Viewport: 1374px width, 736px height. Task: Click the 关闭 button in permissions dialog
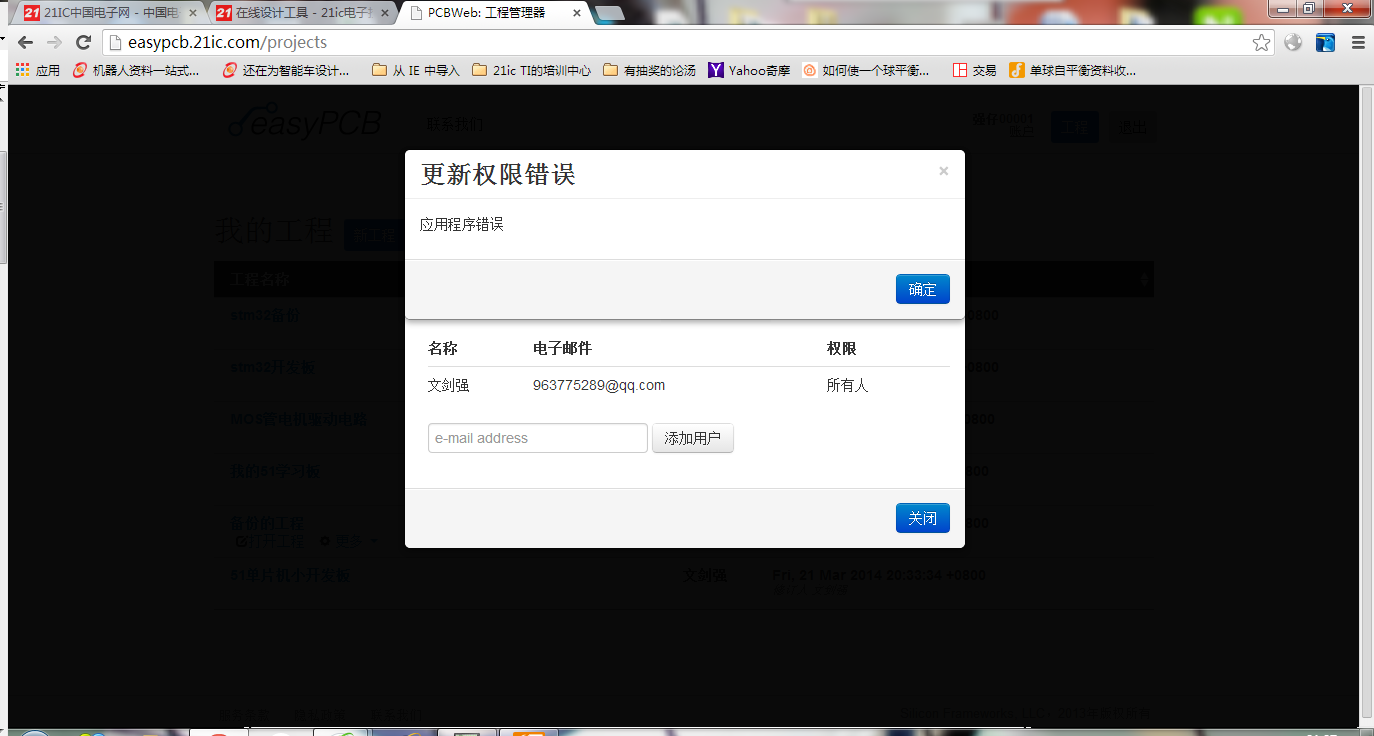(922, 518)
